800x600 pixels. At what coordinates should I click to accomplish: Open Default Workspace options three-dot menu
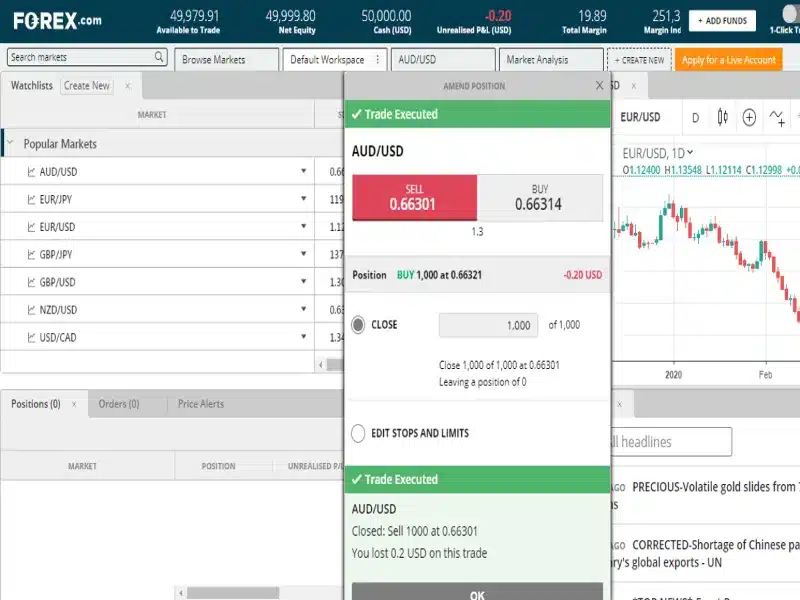pos(377,60)
